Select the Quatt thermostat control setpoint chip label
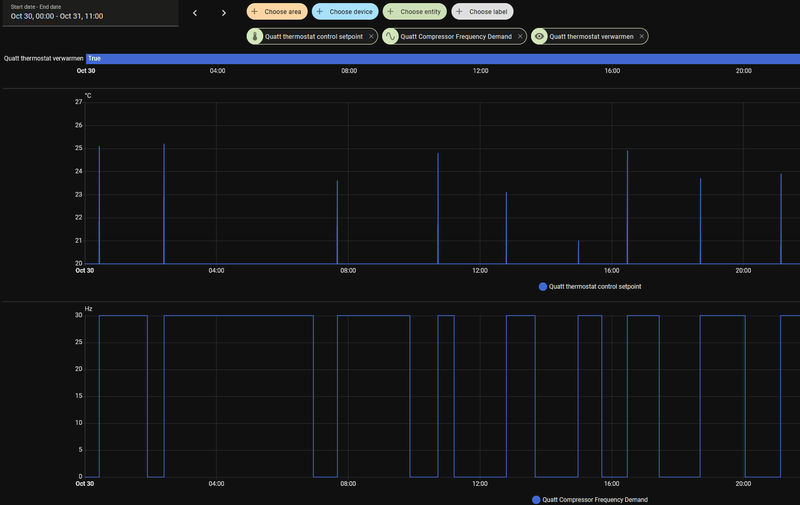The height and width of the screenshot is (505, 800). pyautogui.click(x=314, y=36)
